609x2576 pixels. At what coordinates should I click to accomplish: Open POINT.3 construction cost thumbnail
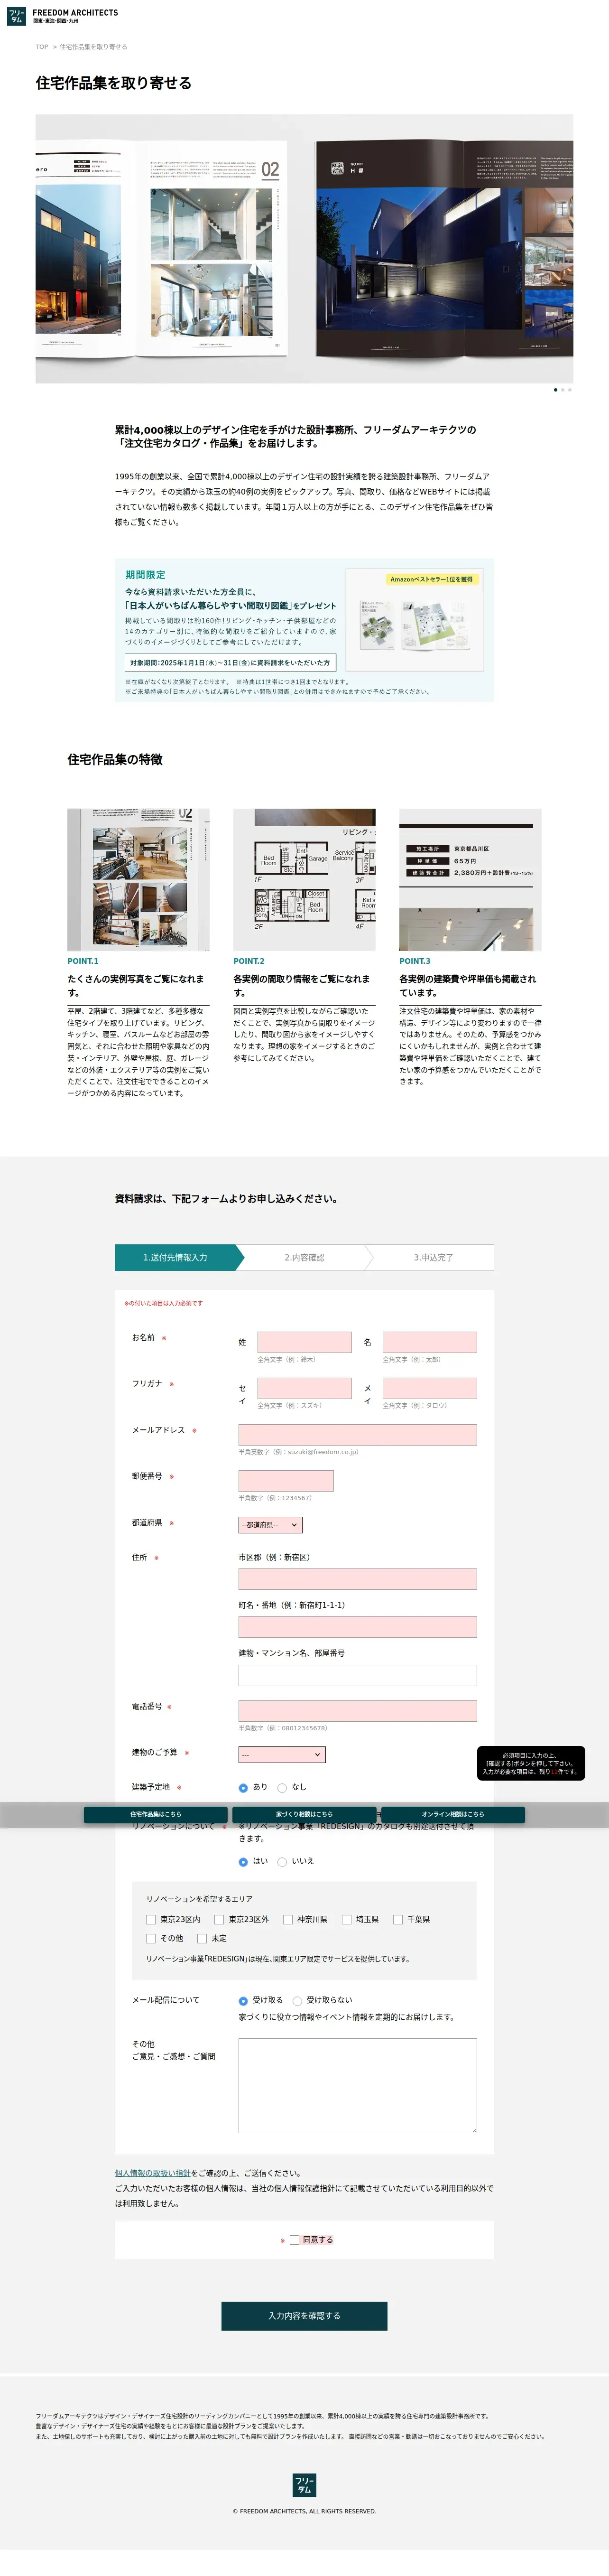(470, 880)
